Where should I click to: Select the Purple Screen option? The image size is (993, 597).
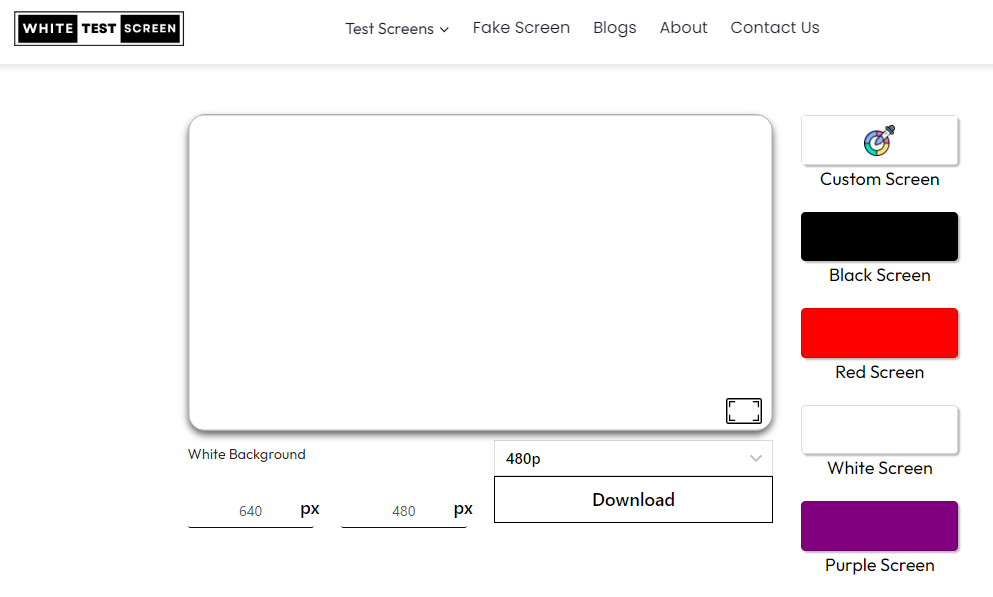879,525
